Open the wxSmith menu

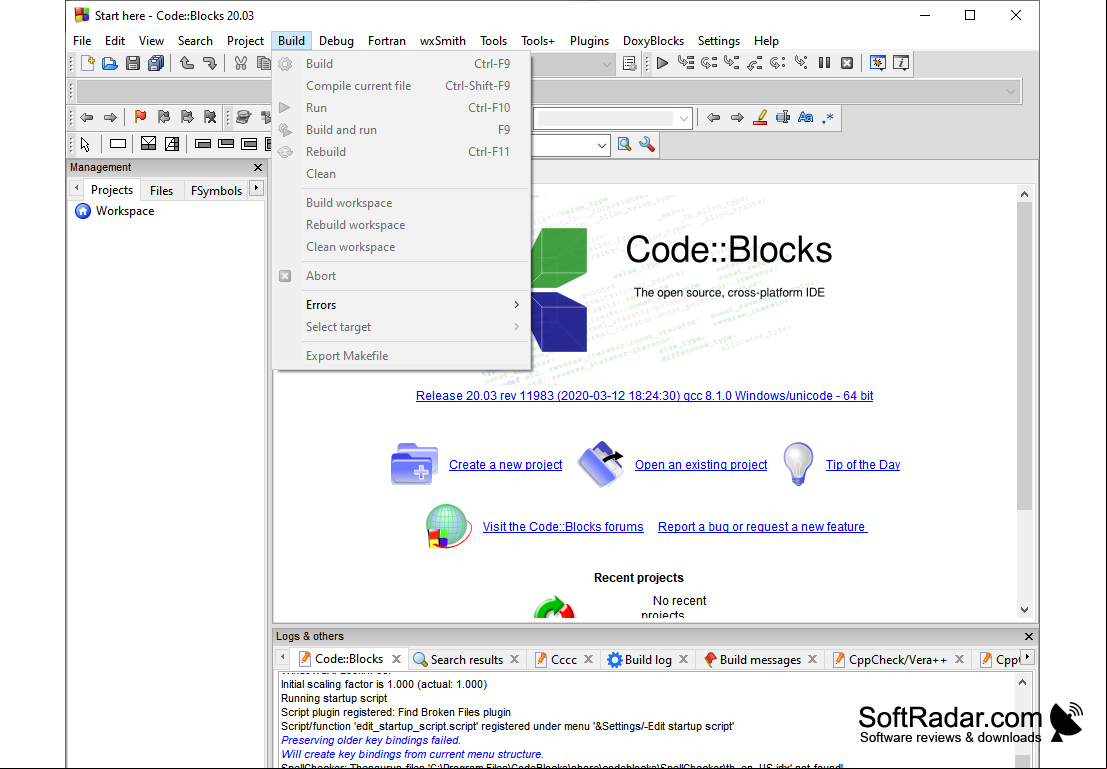(x=443, y=41)
